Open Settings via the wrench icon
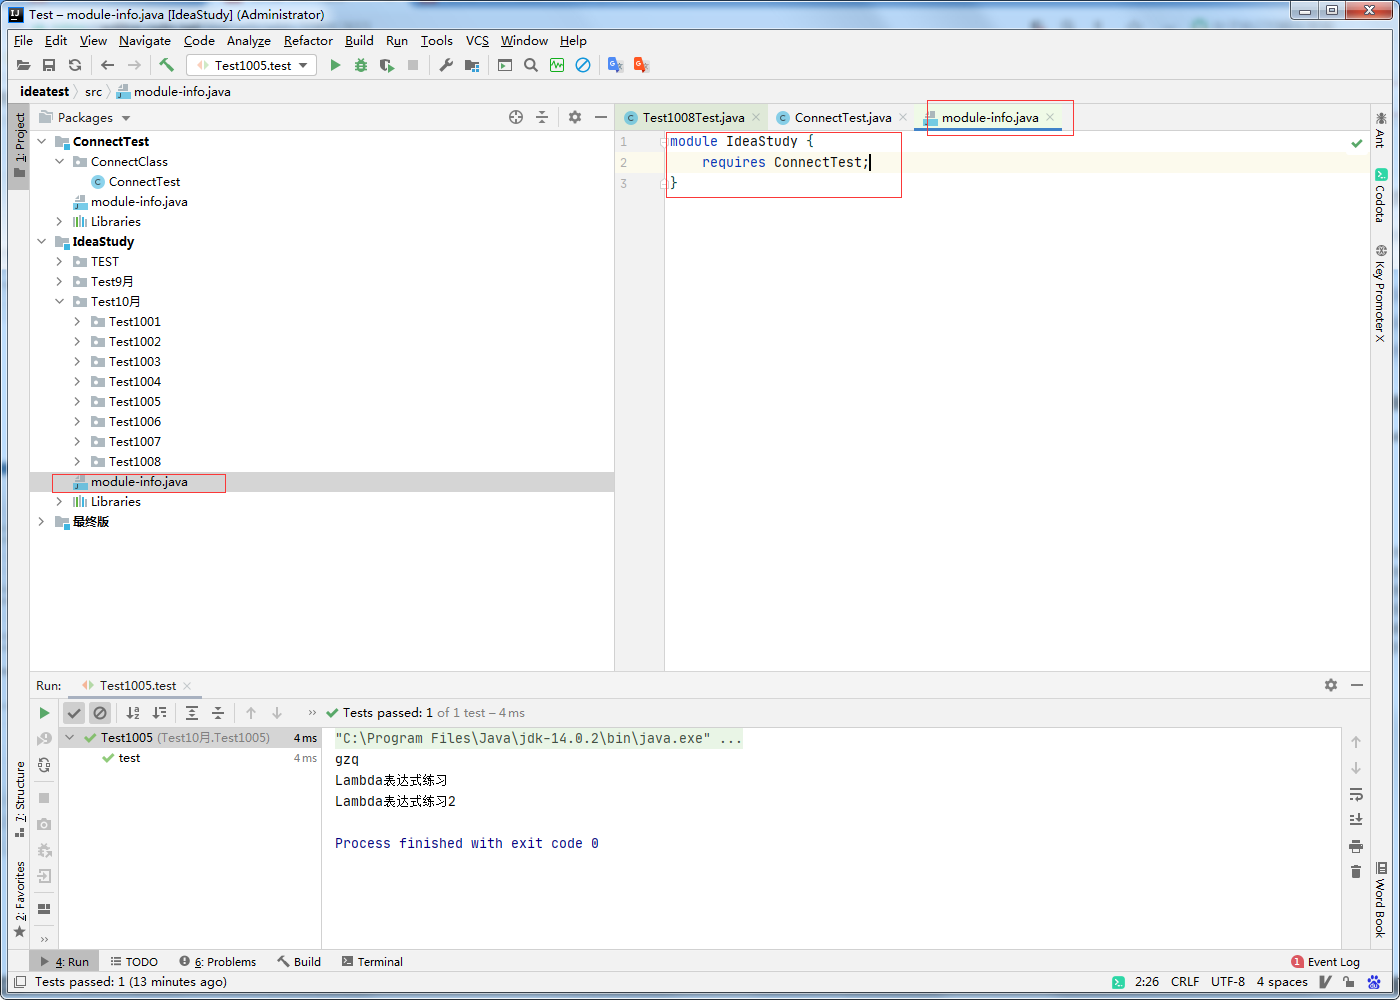Image resolution: width=1400 pixels, height=1000 pixels. [446, 64]
